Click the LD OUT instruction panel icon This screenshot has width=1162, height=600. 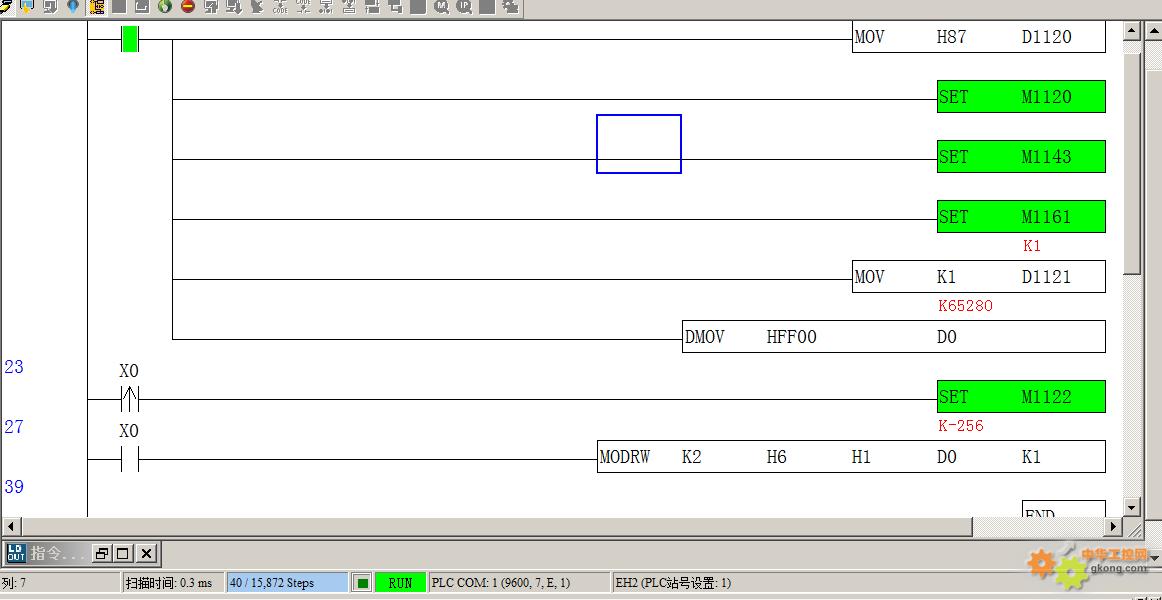click(16, 553)
